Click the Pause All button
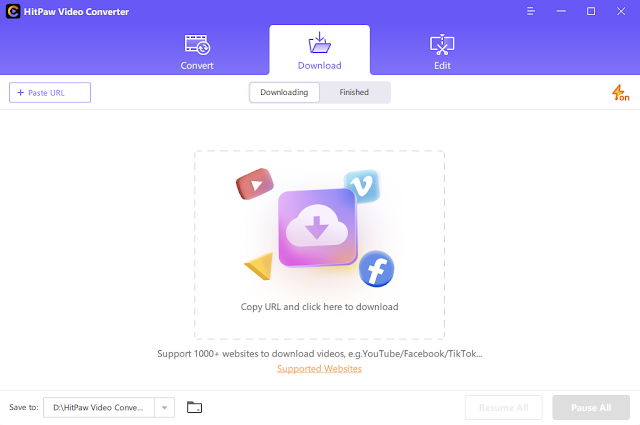640x425 pixels. pyautogui.click(x=591, y=407)
